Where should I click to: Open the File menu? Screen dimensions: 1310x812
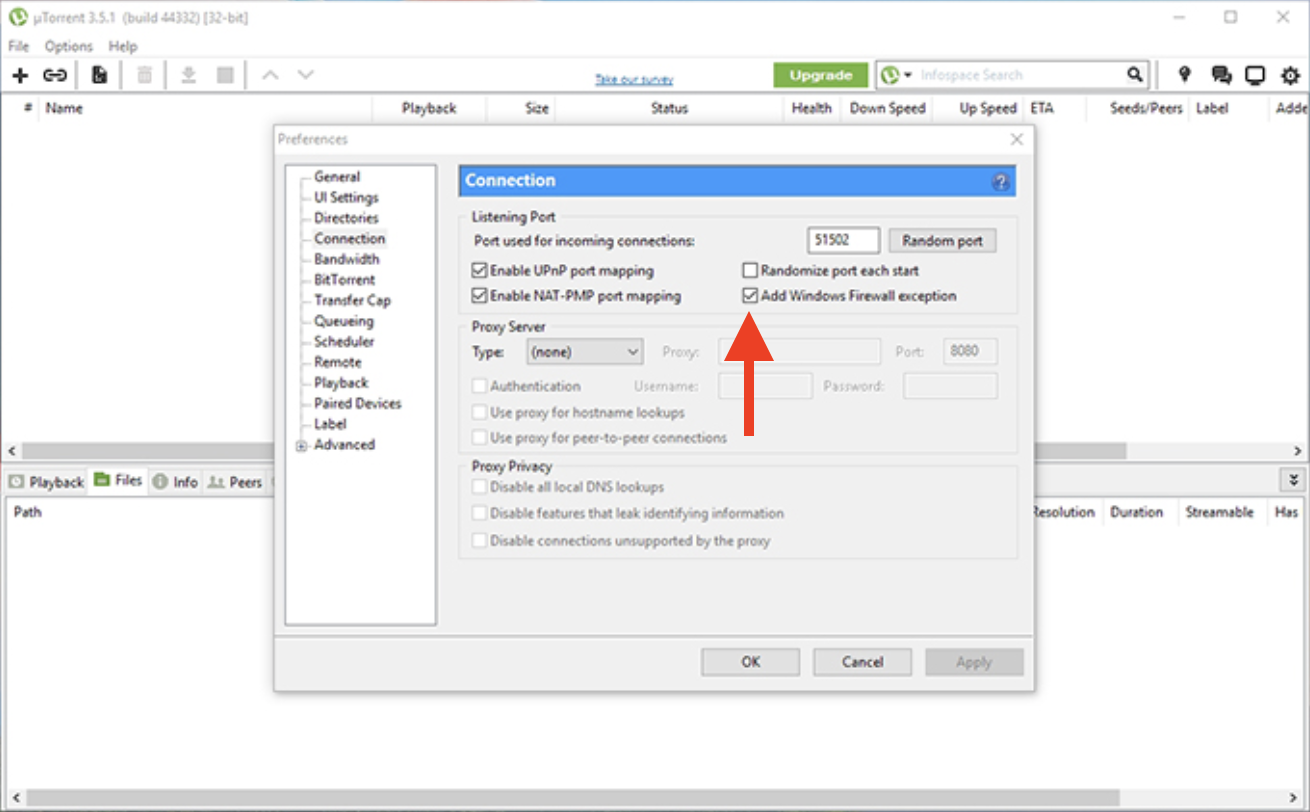[x=19, y=46]
